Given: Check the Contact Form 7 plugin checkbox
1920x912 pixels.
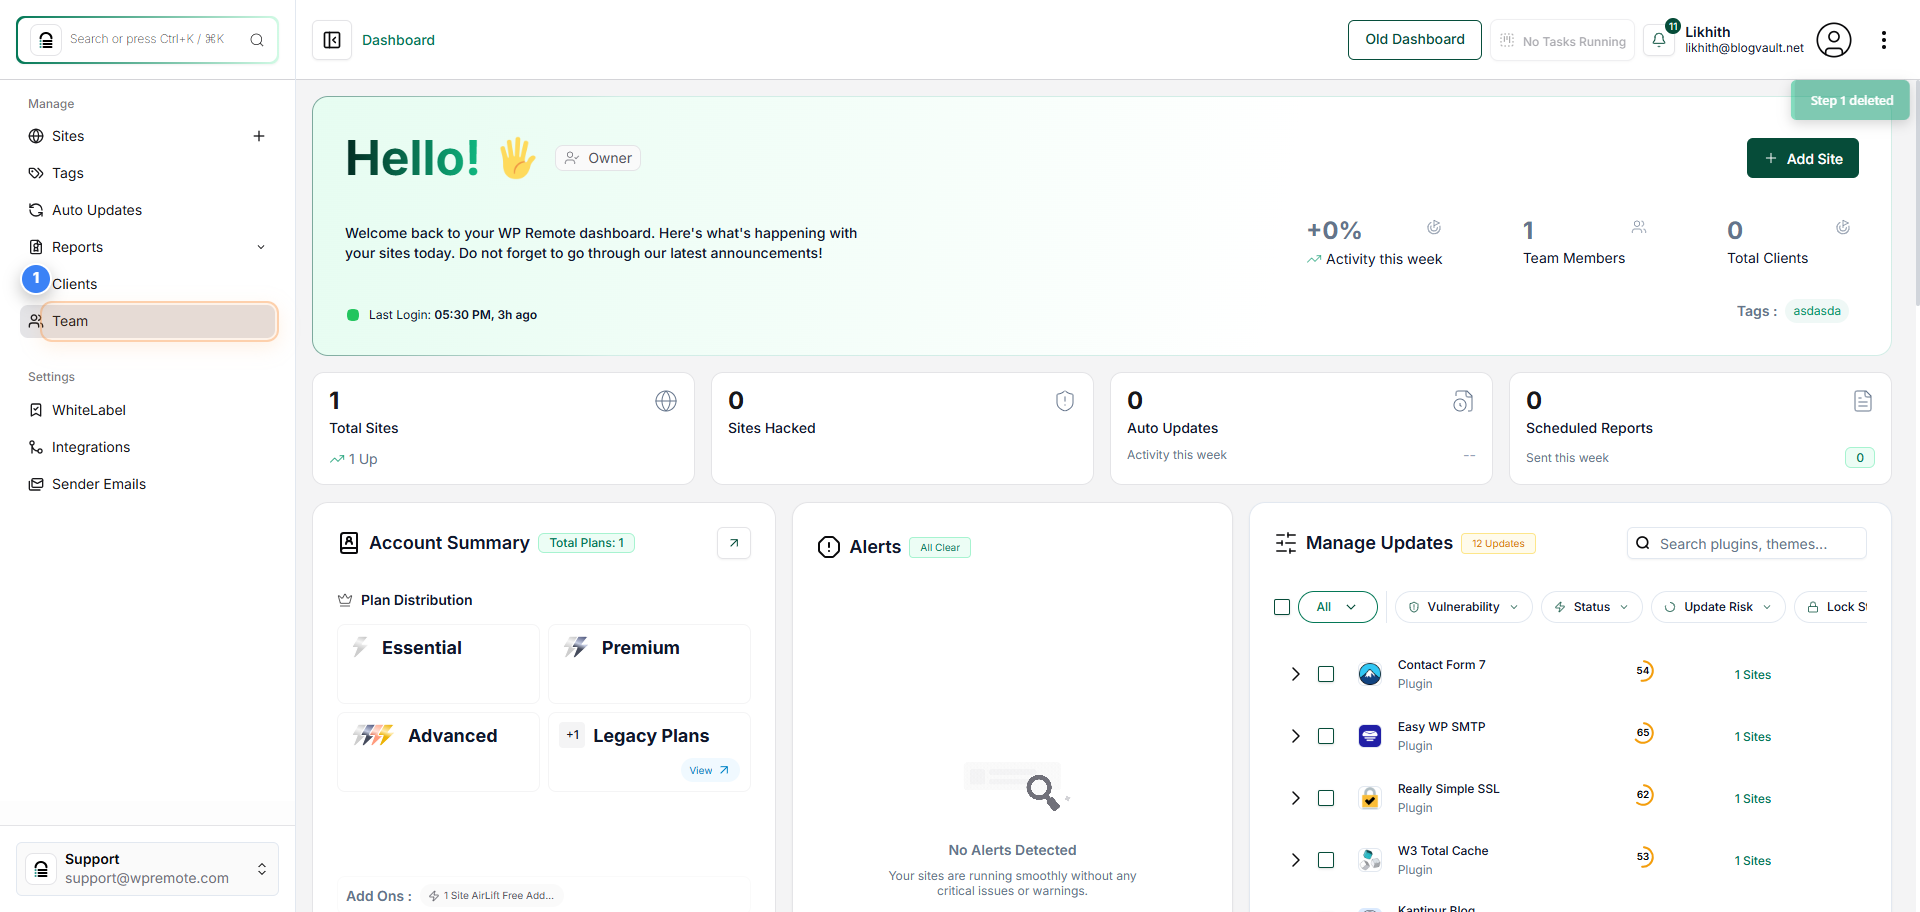Looking at the screenshot, I should pos(1326,674).
